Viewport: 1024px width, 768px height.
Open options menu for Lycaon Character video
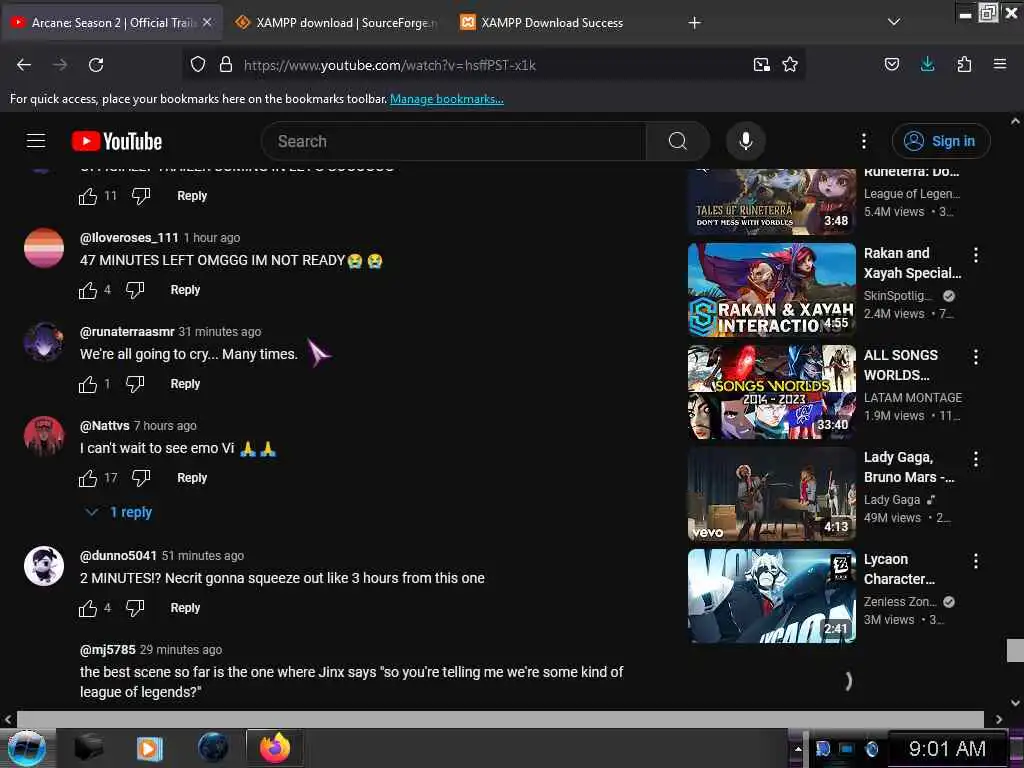(976, 561)
